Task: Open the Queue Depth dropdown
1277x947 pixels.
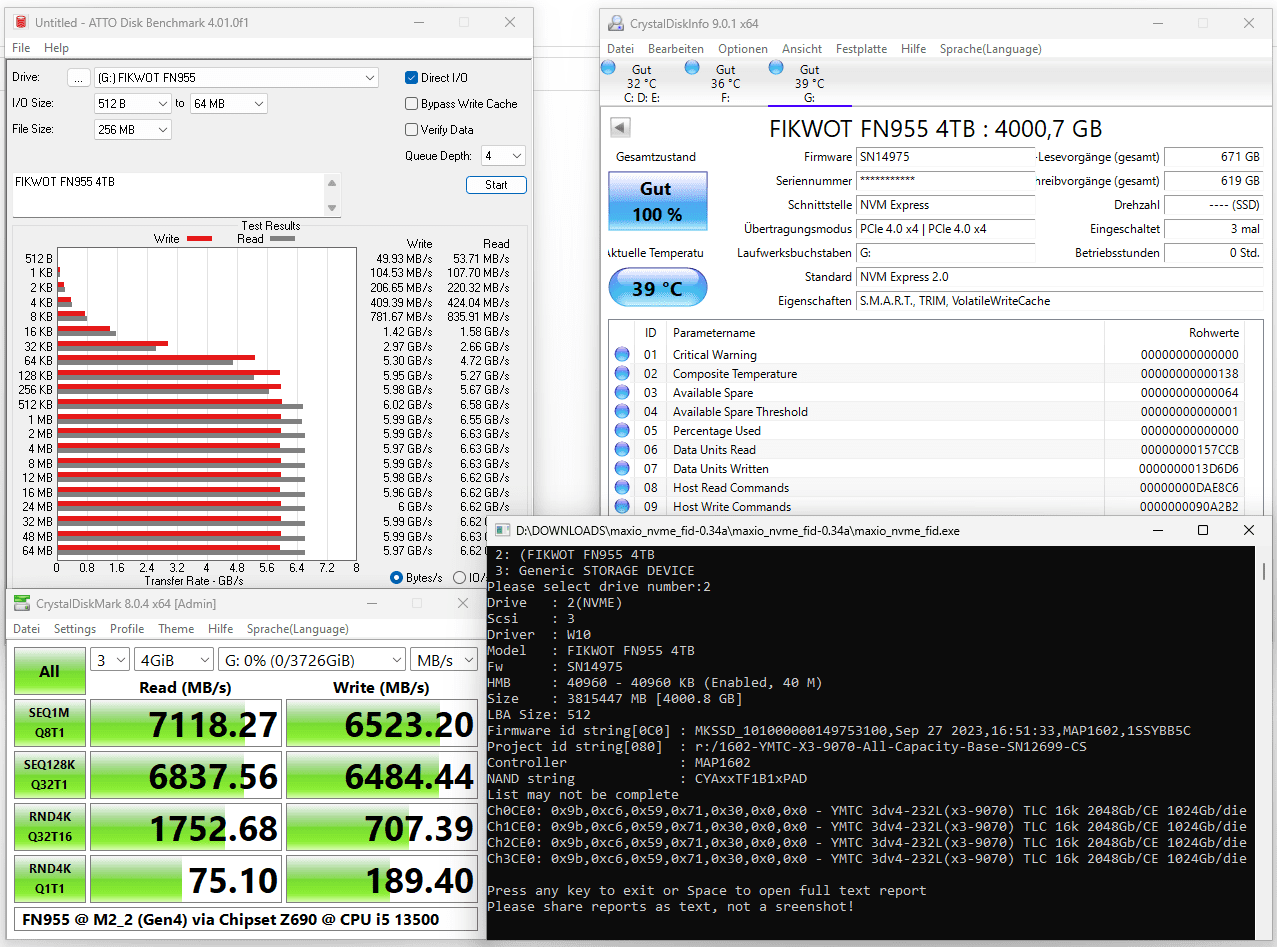Action: [502, 156]
